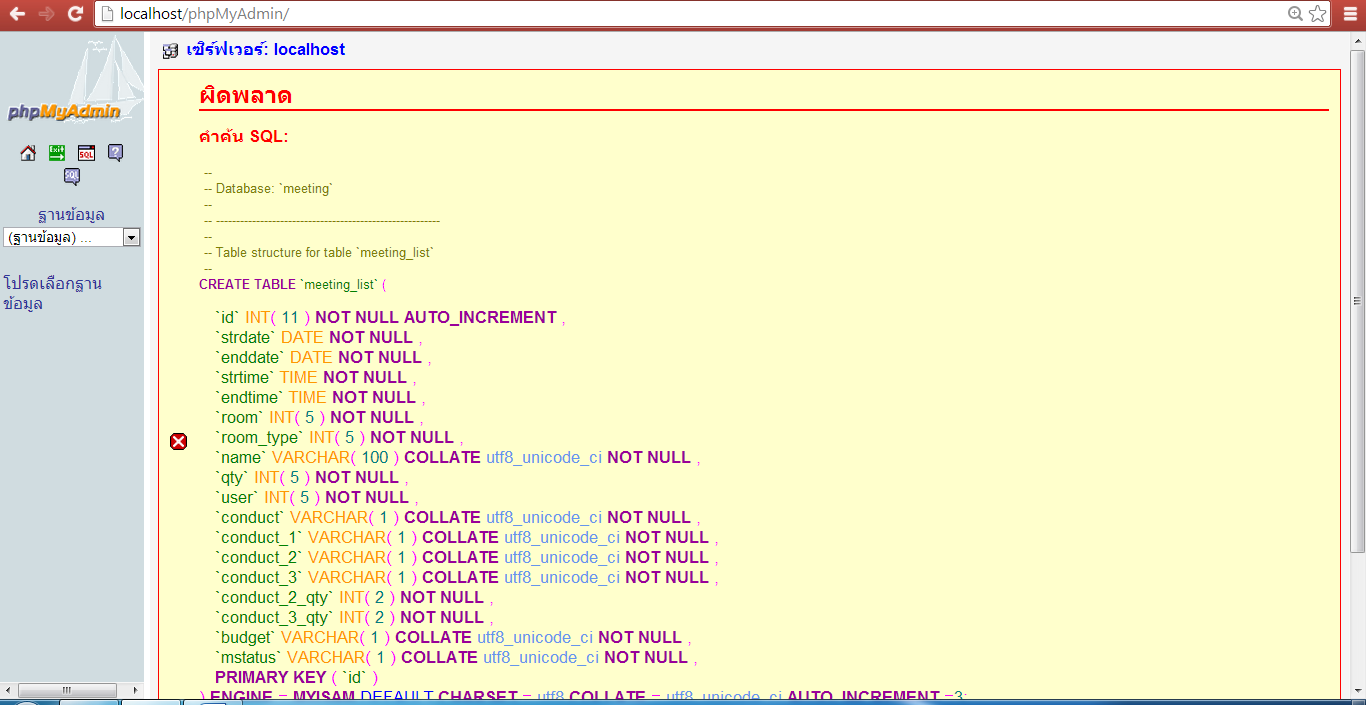Click the red error heading text
1366x705 pixels.
246,96
